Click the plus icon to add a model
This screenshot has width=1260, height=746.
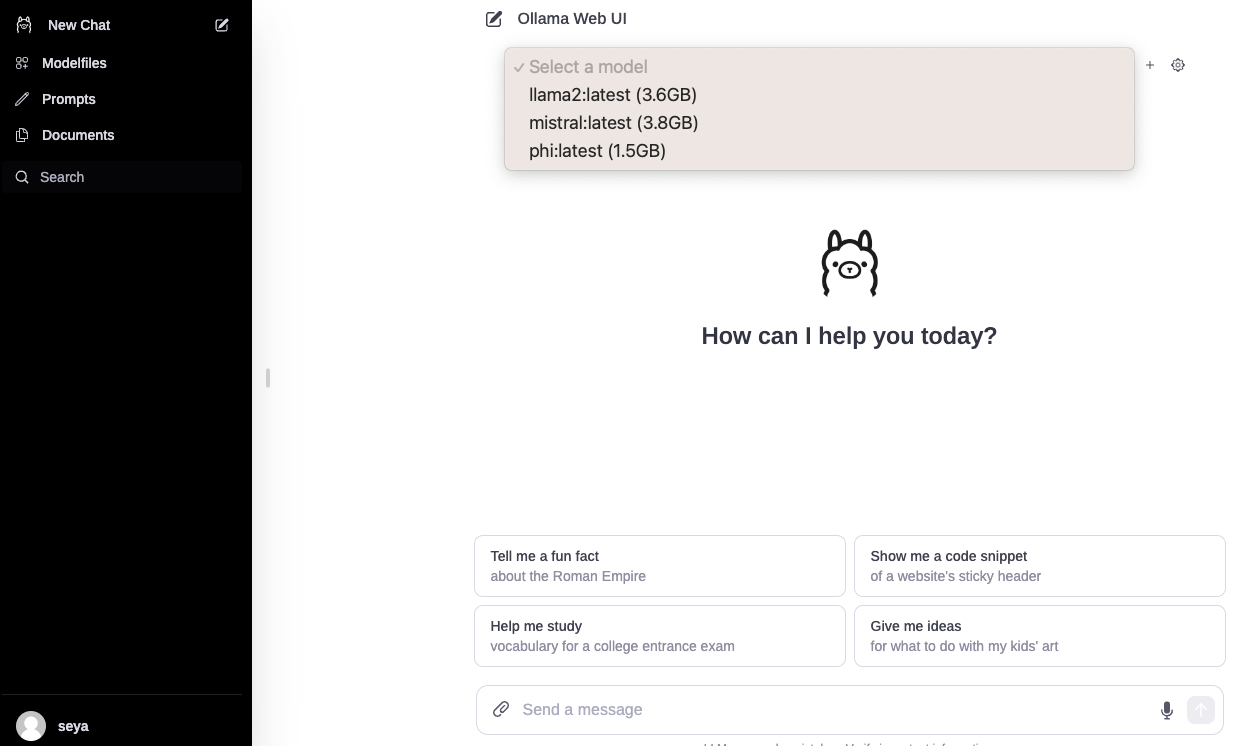tap(1150, 65)
